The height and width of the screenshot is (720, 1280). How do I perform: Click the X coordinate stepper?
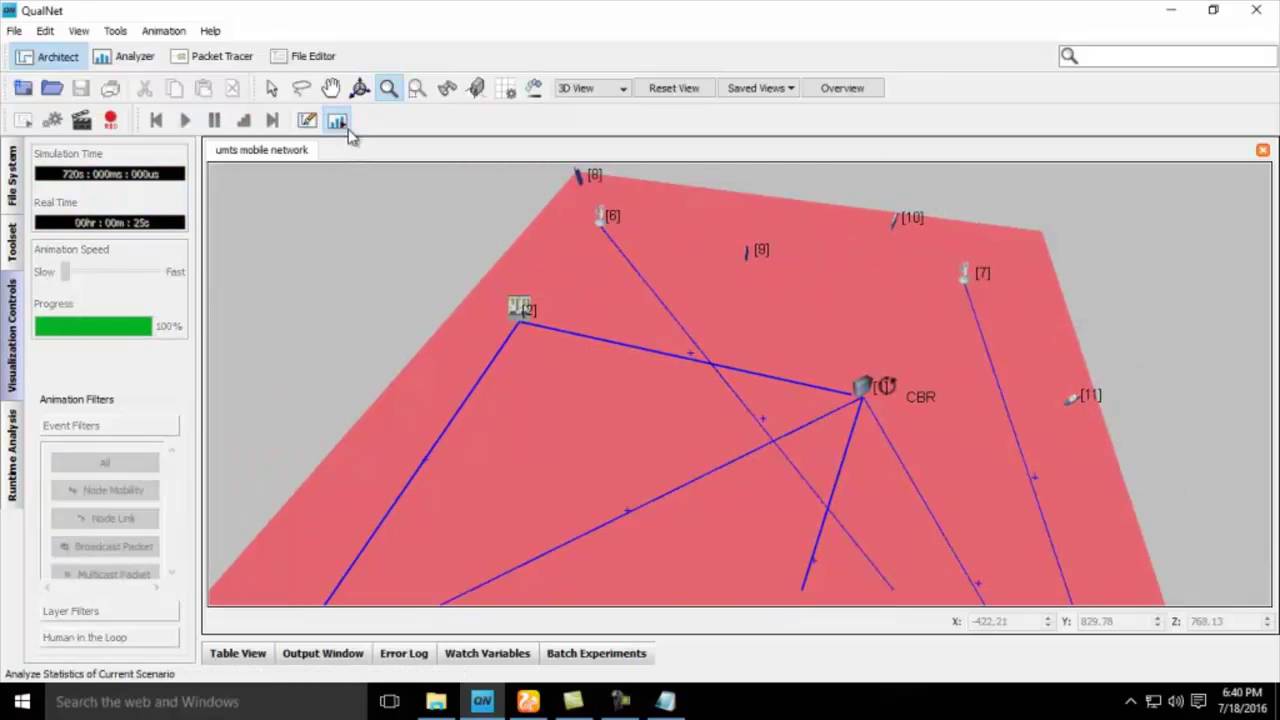point(1048,621)
